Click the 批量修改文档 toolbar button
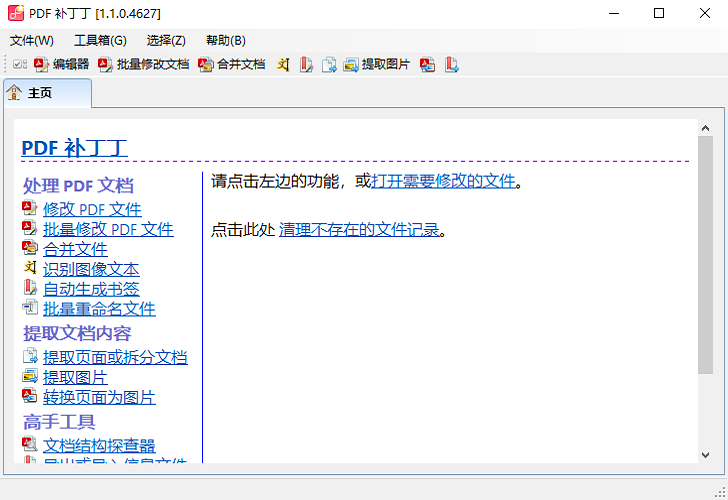 tap(144, 64)
